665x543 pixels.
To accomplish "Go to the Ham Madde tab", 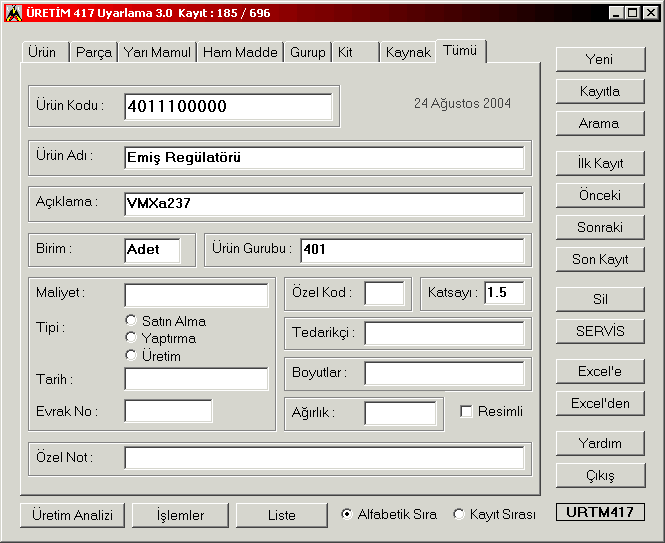I will click(240, 52).
